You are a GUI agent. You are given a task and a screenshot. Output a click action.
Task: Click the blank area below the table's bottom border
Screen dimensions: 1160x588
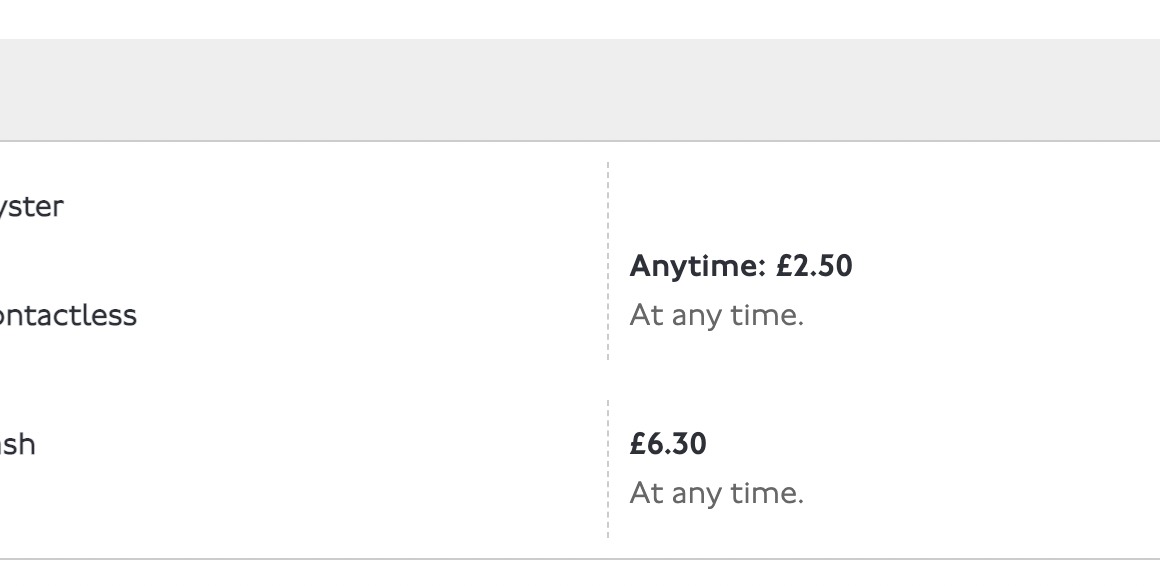point(580,575)
